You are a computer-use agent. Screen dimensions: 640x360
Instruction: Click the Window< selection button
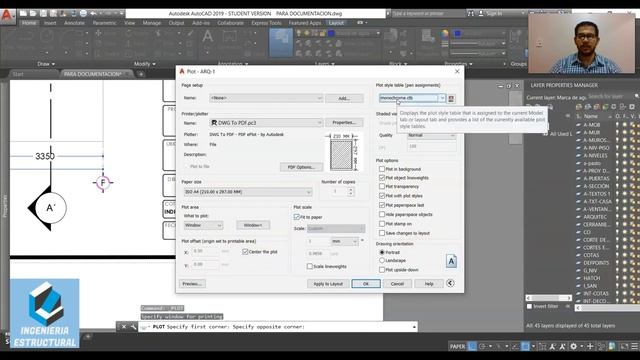point(253,225)
